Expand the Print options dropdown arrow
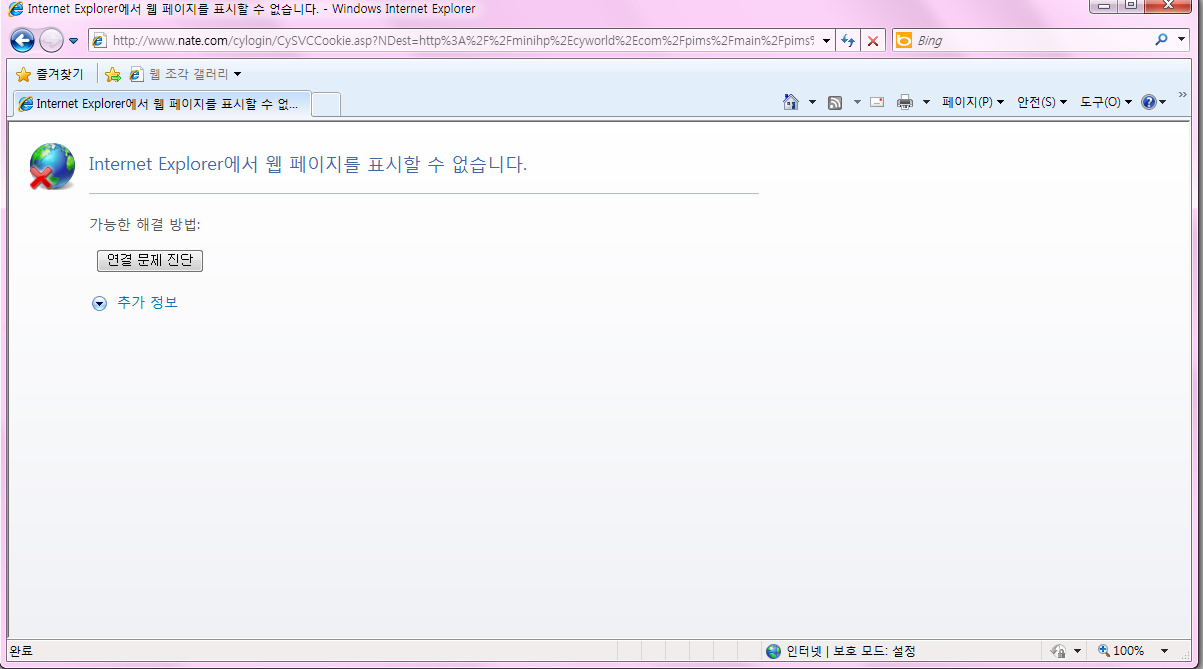1203x669 pixels. (x=926, y=102)
